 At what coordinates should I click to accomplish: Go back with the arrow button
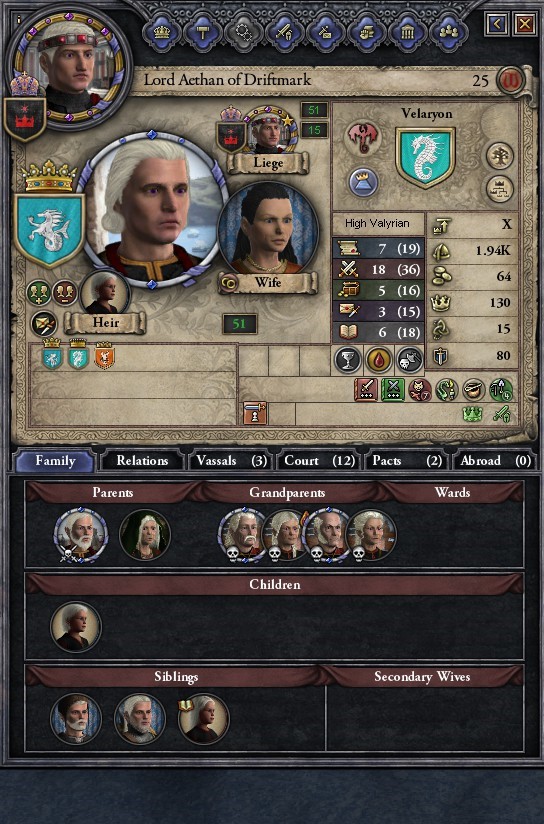(497, 24)
